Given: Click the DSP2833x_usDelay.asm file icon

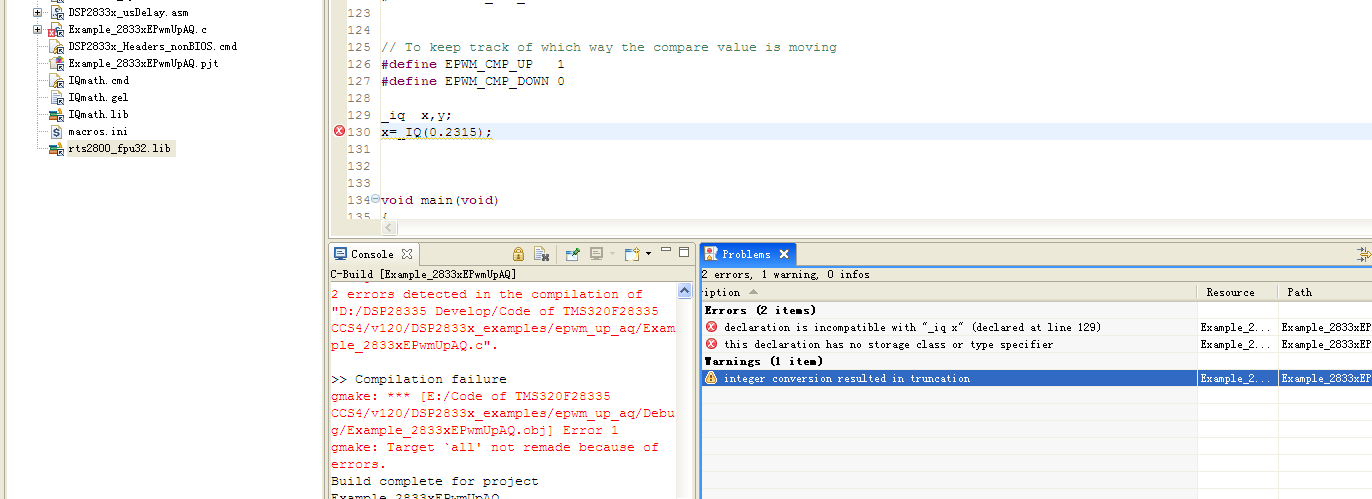Looking at the screenshot, I should coord(57,13).
